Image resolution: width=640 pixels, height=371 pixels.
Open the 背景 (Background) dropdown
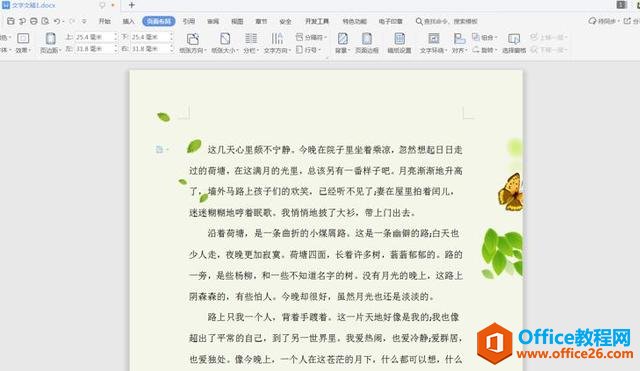click(342, 43)
